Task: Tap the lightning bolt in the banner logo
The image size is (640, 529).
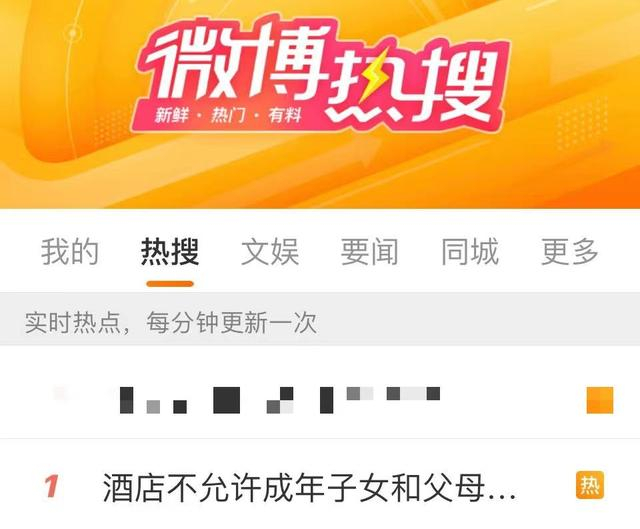Action: tap(372, 78)
